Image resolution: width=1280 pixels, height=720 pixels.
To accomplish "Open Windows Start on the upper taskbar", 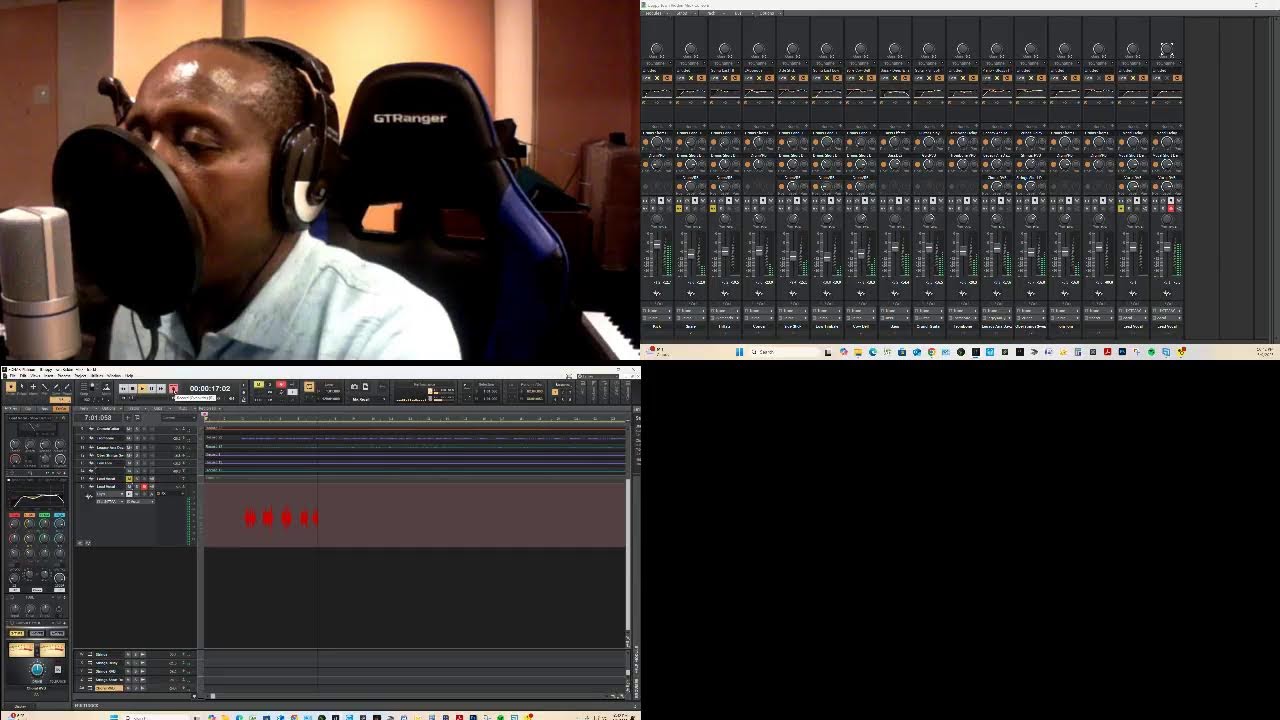I will (739, 351).
